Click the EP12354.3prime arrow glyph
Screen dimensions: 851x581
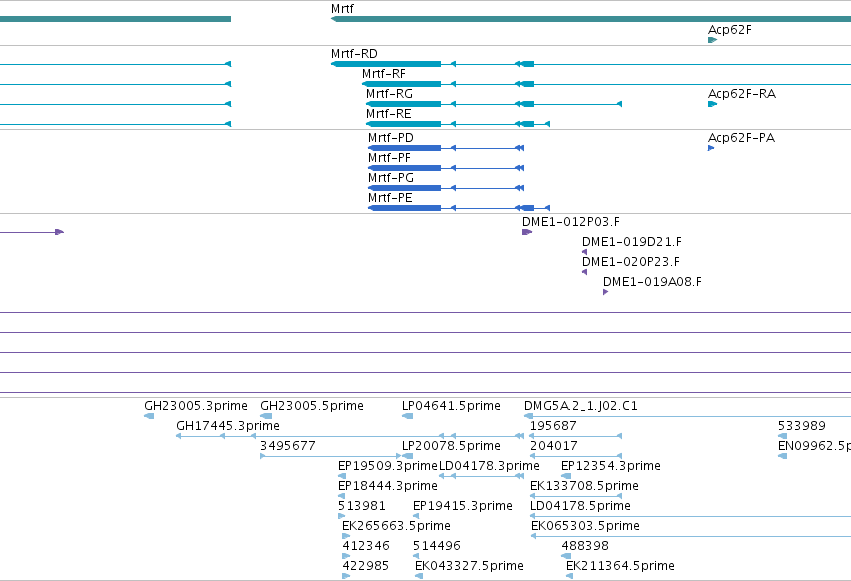coord(566,476)
